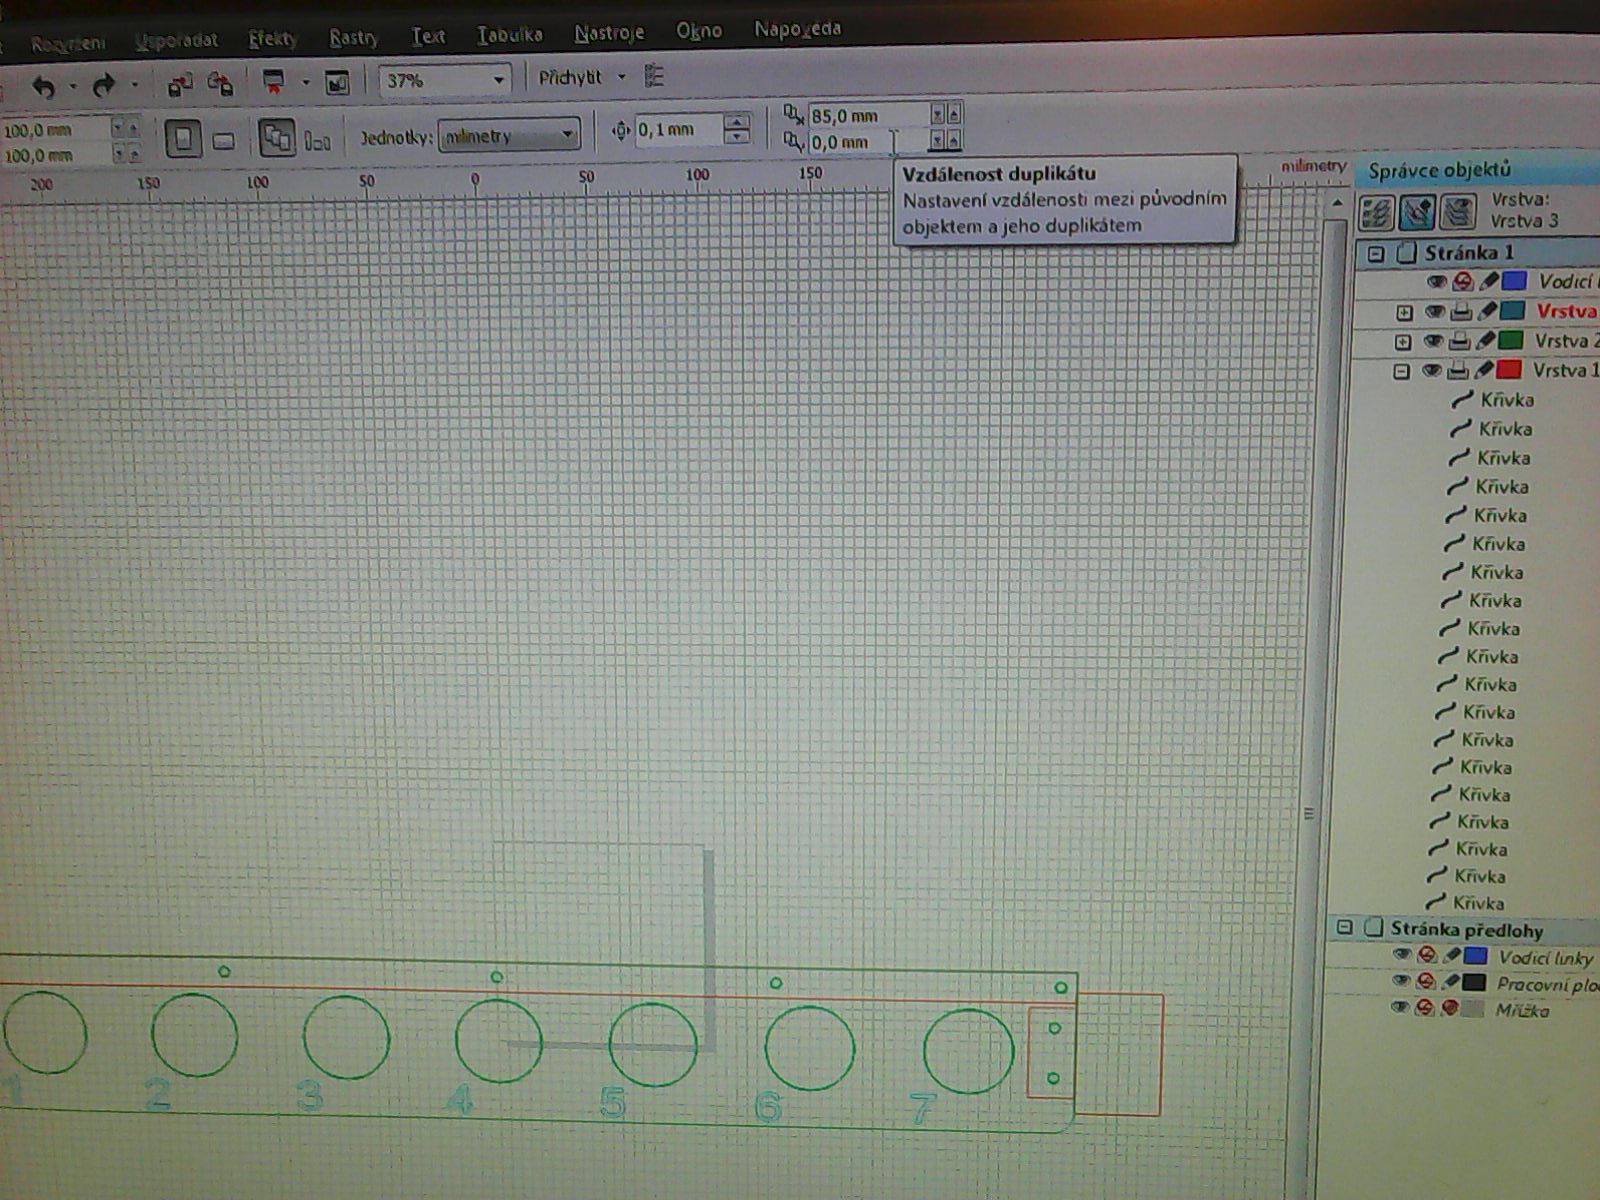The width and height of the screenshot is (1600, 1200).
Task: Open the Jednotky units dropdown
Action: 567,135
